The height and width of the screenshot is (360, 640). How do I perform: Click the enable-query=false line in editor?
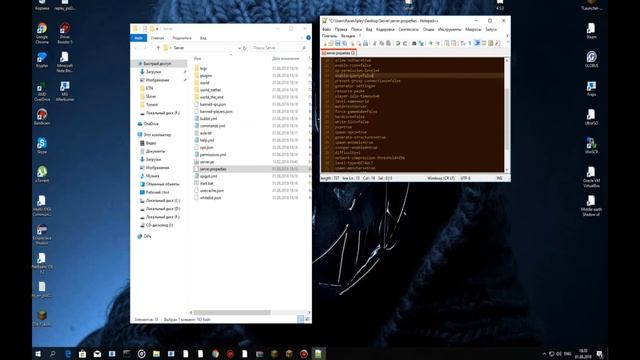[354, 76]
